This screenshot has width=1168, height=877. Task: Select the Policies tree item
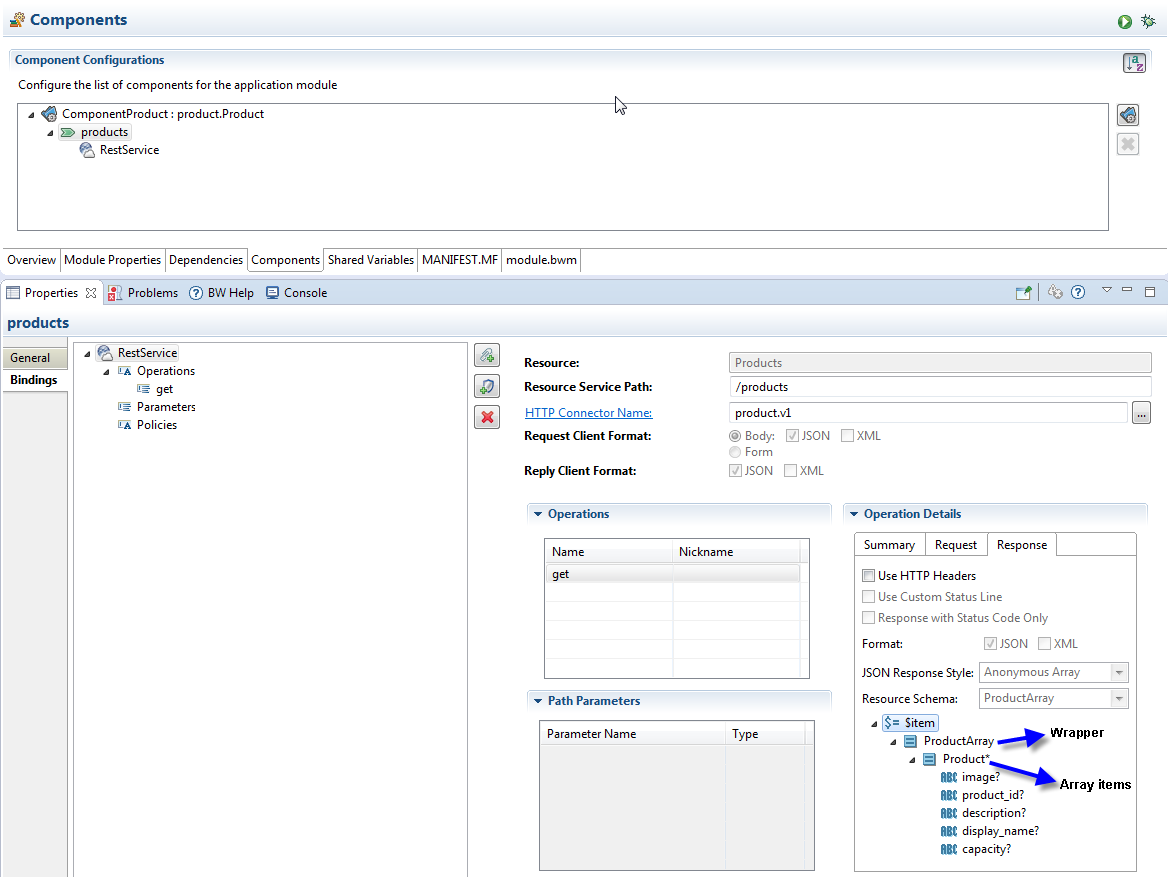pos(156,425)
